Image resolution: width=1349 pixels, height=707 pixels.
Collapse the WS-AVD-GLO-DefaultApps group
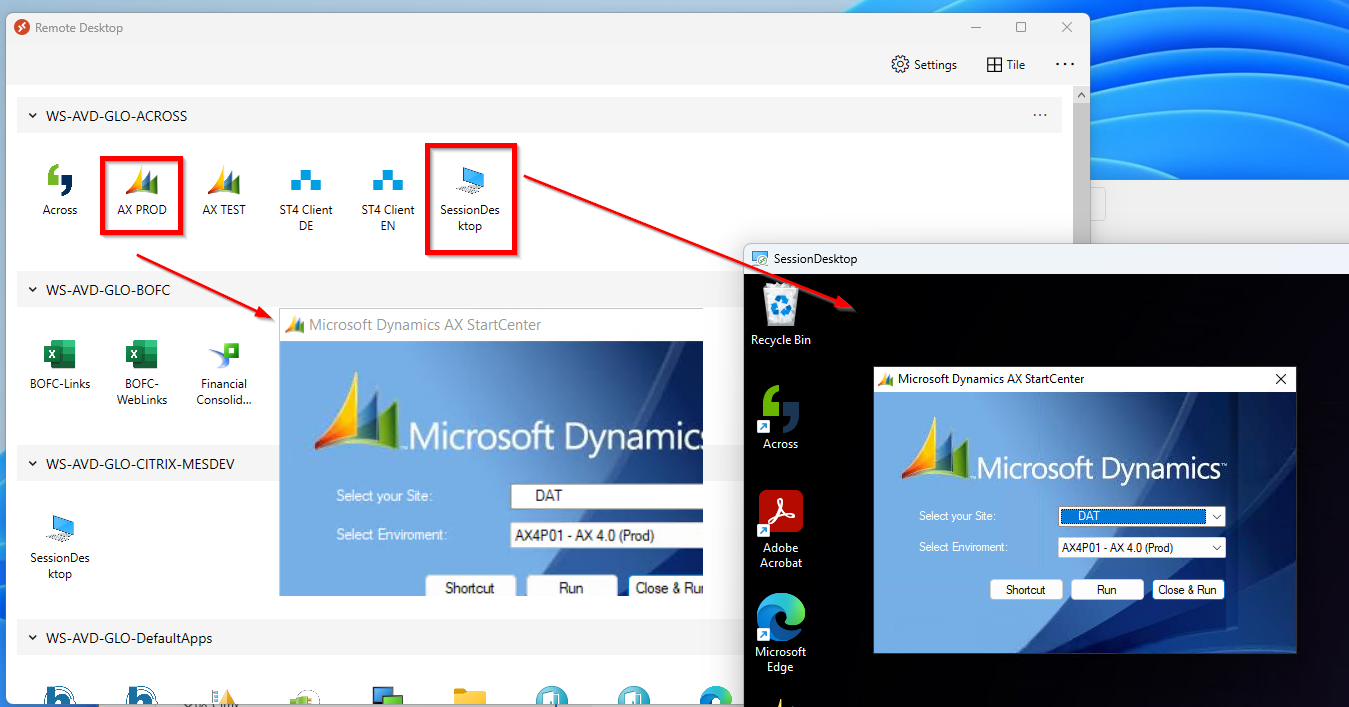pos(32,638)
